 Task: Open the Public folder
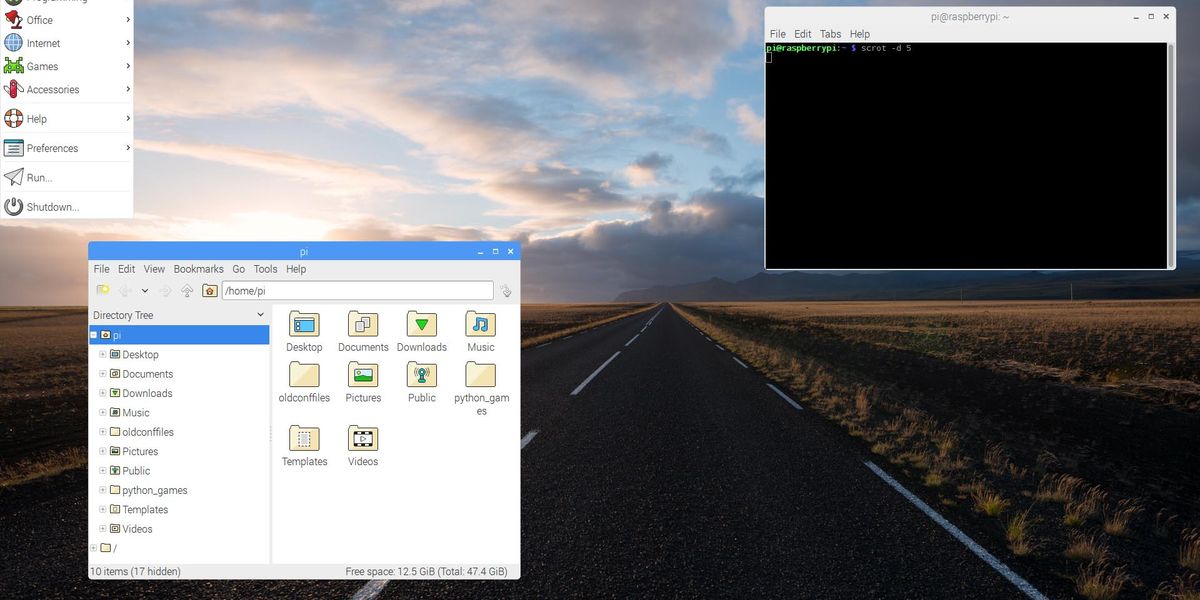click(x=421, y=375)
